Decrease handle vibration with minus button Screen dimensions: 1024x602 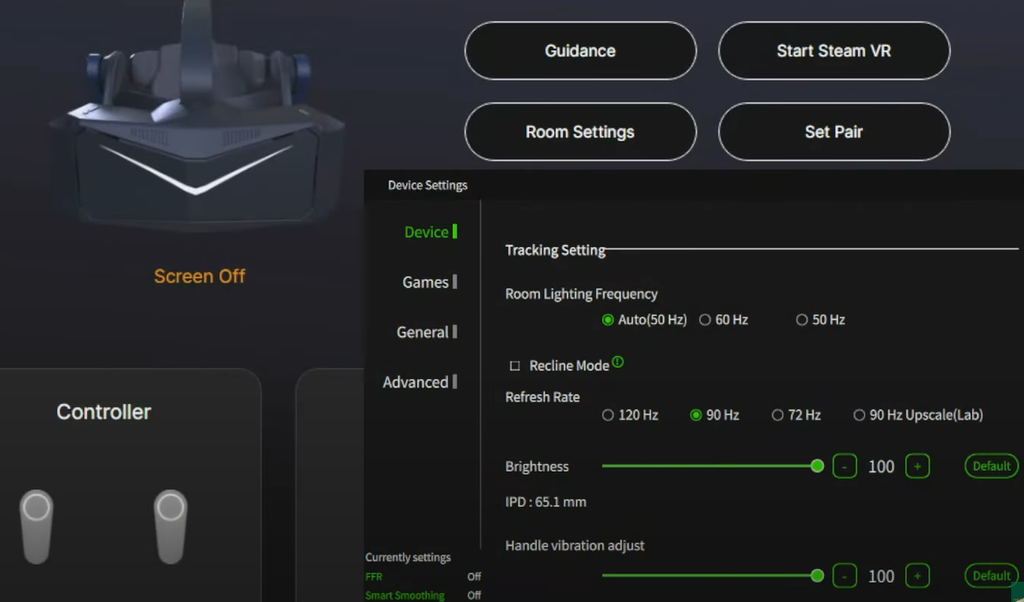(x=845, y=576)
